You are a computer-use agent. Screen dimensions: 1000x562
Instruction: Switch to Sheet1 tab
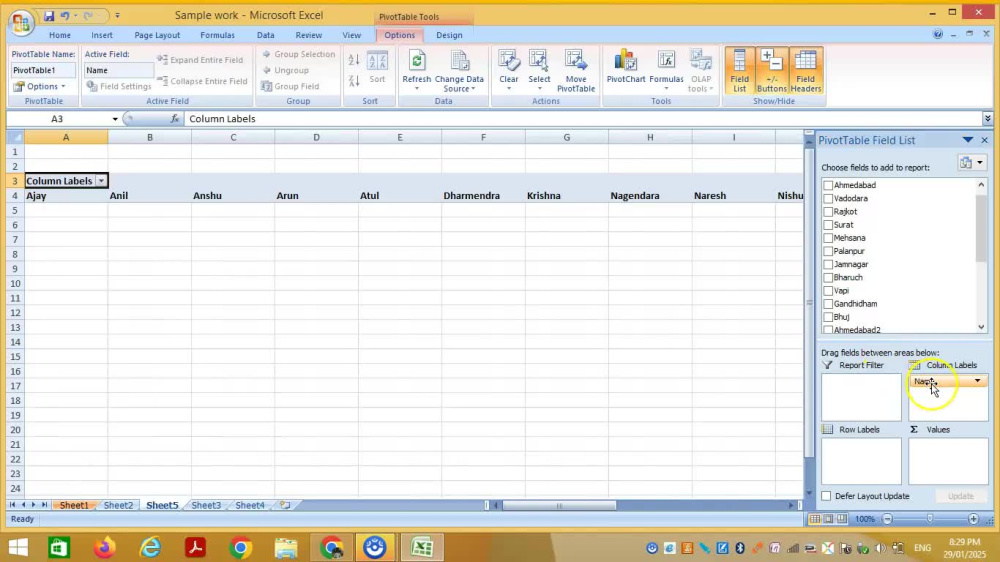coord(74,505)
